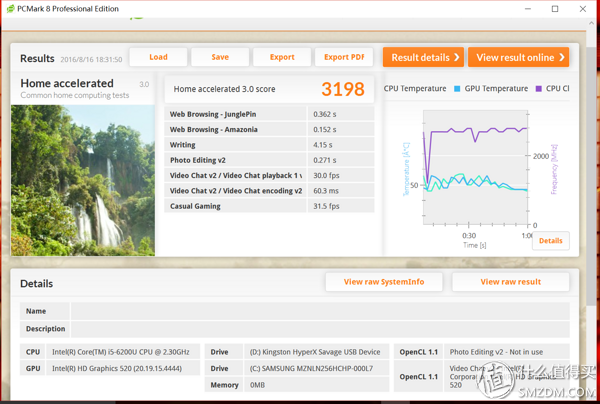The width and height of the screenshot is (600, 404).
Task: Click the Description input field
Action: coord(320,329)
